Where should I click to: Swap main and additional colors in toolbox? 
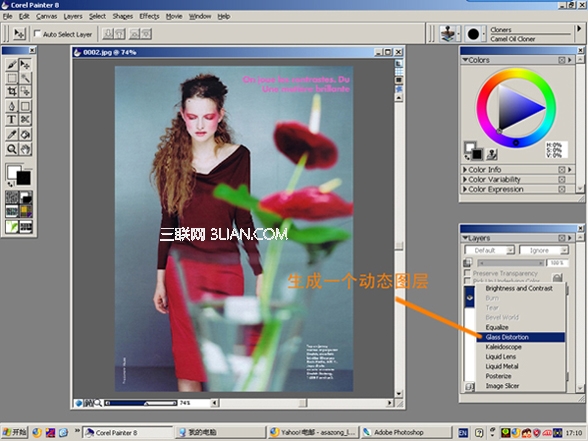[10, 184]
